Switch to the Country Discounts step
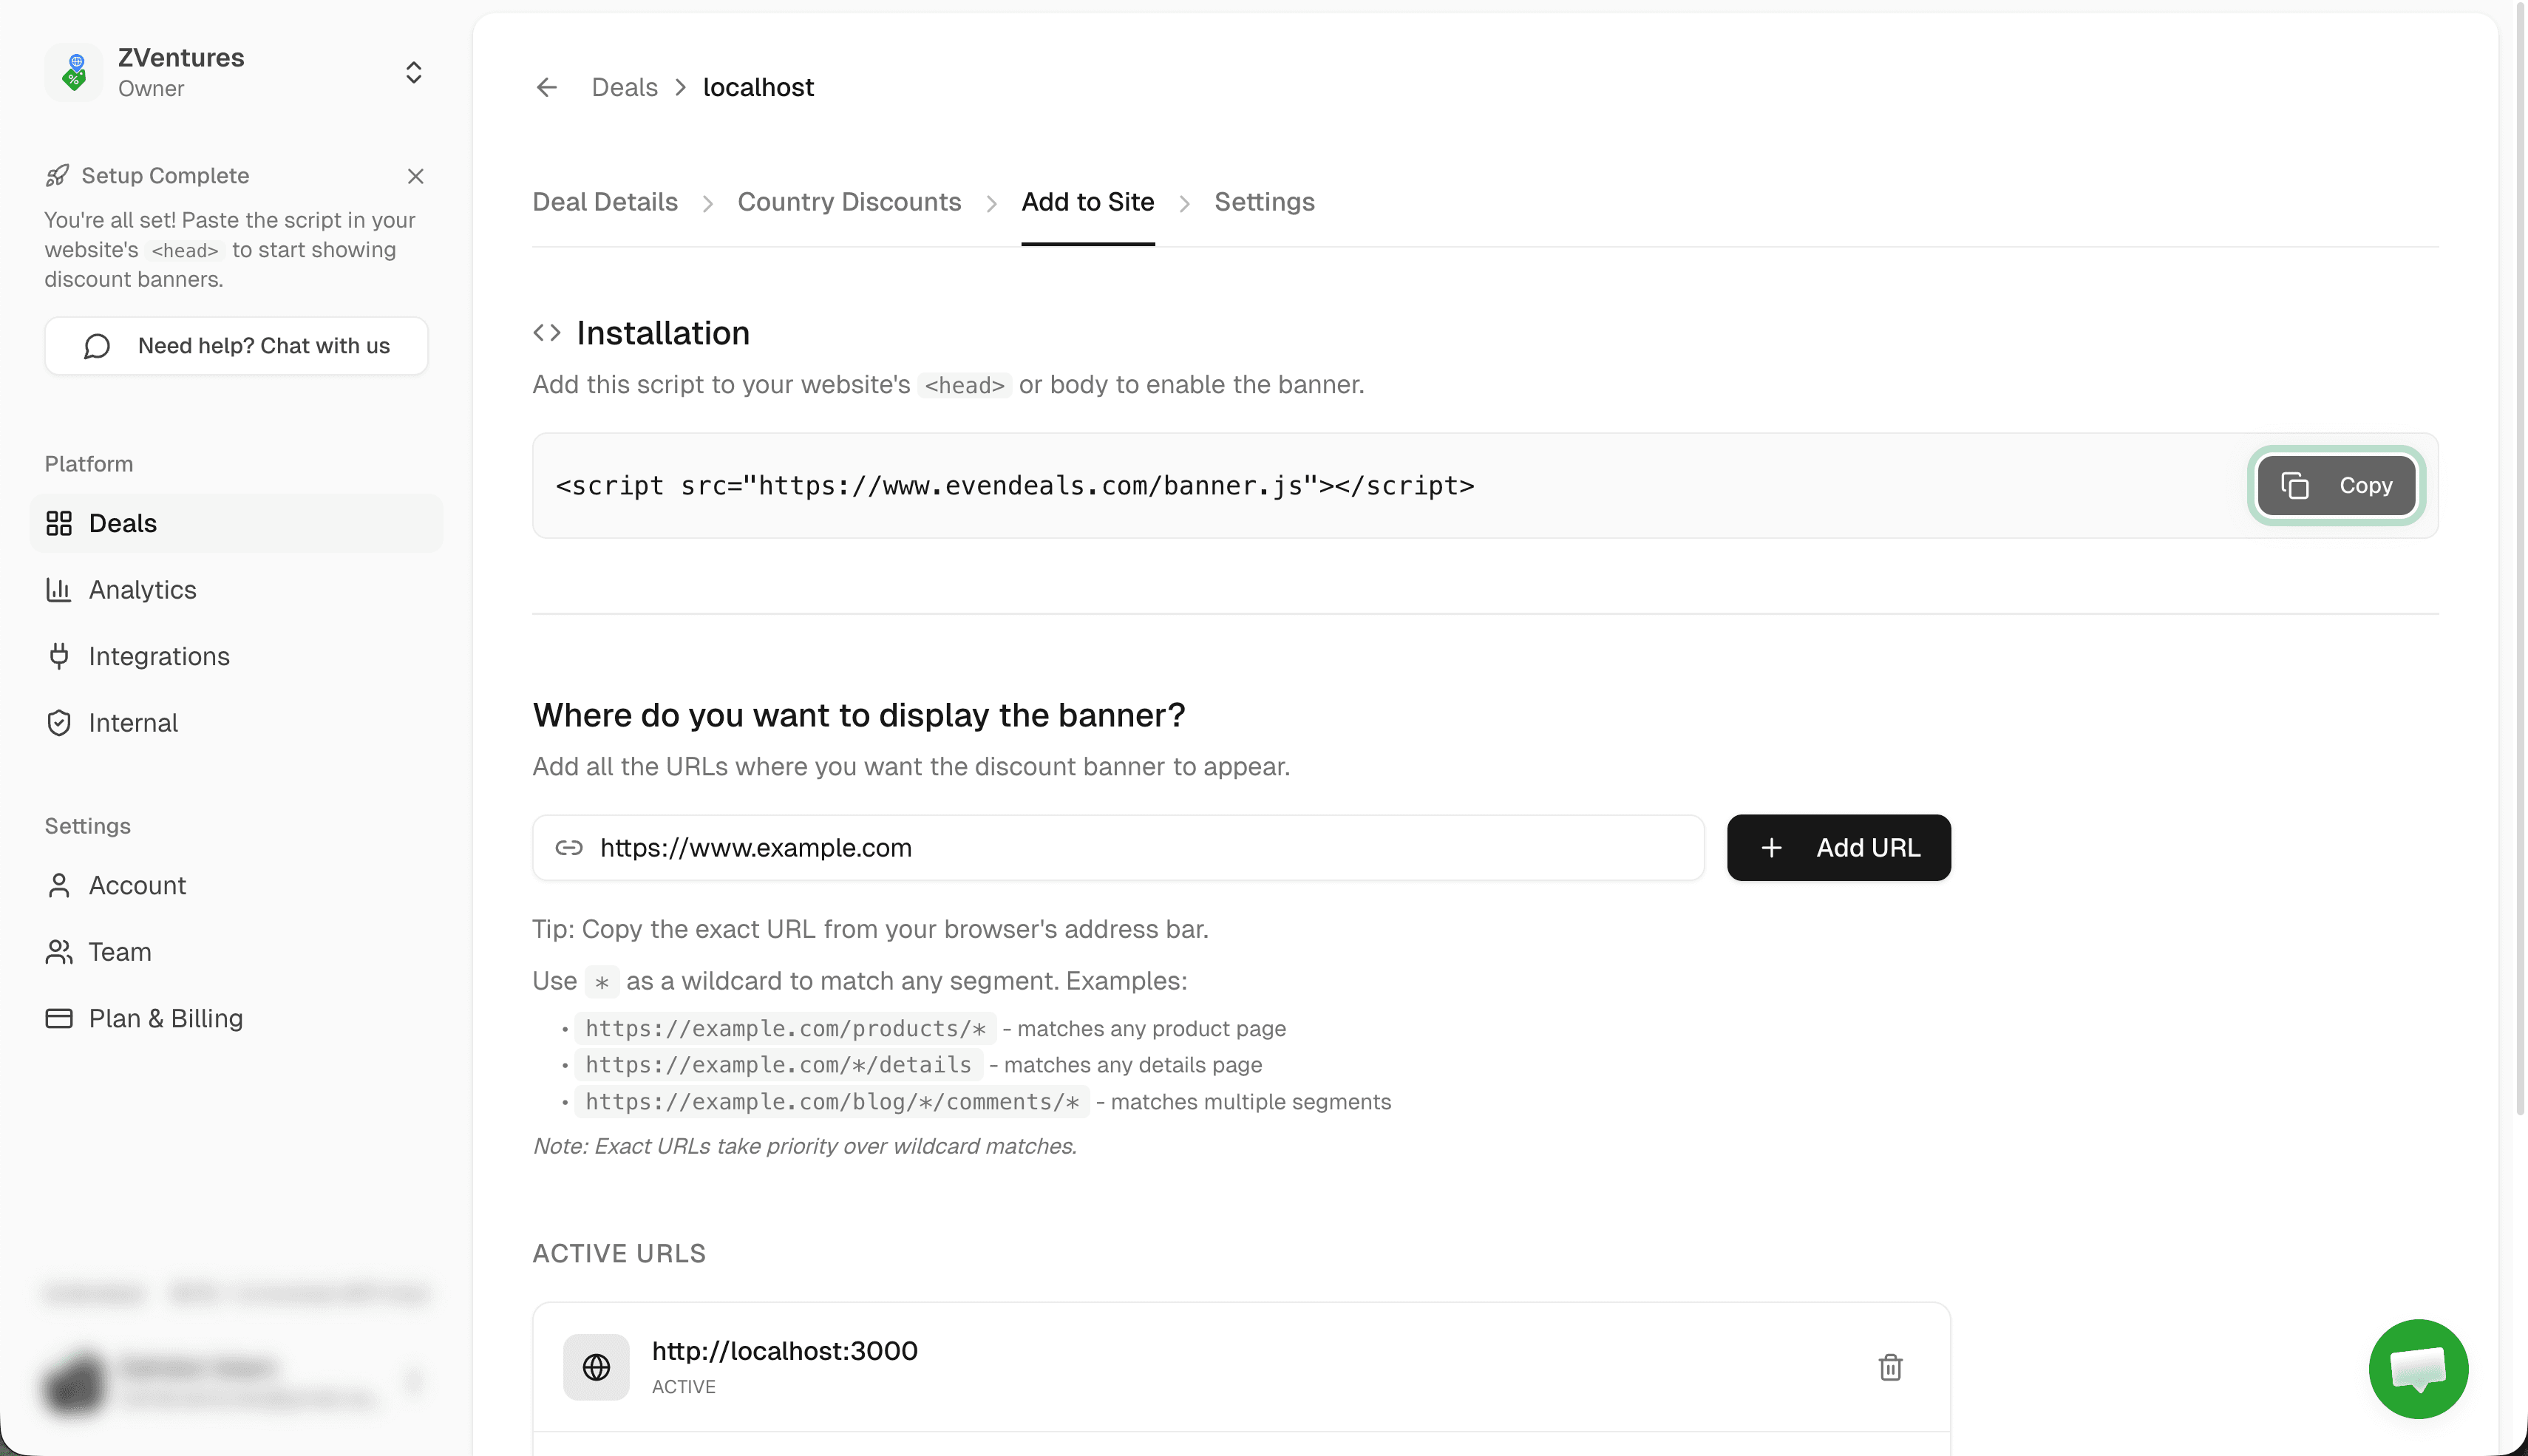 click(x=849, y=201)
